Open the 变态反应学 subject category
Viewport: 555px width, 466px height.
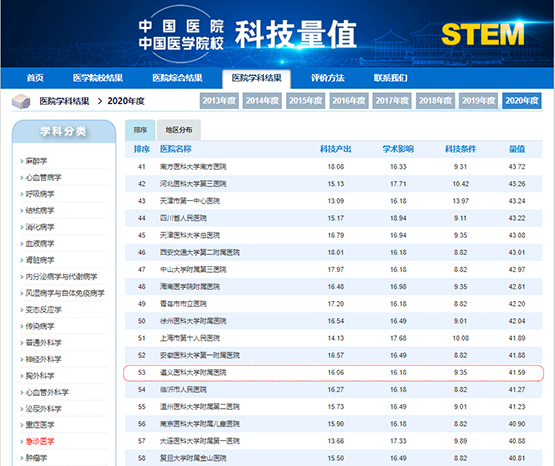point(43,310)
